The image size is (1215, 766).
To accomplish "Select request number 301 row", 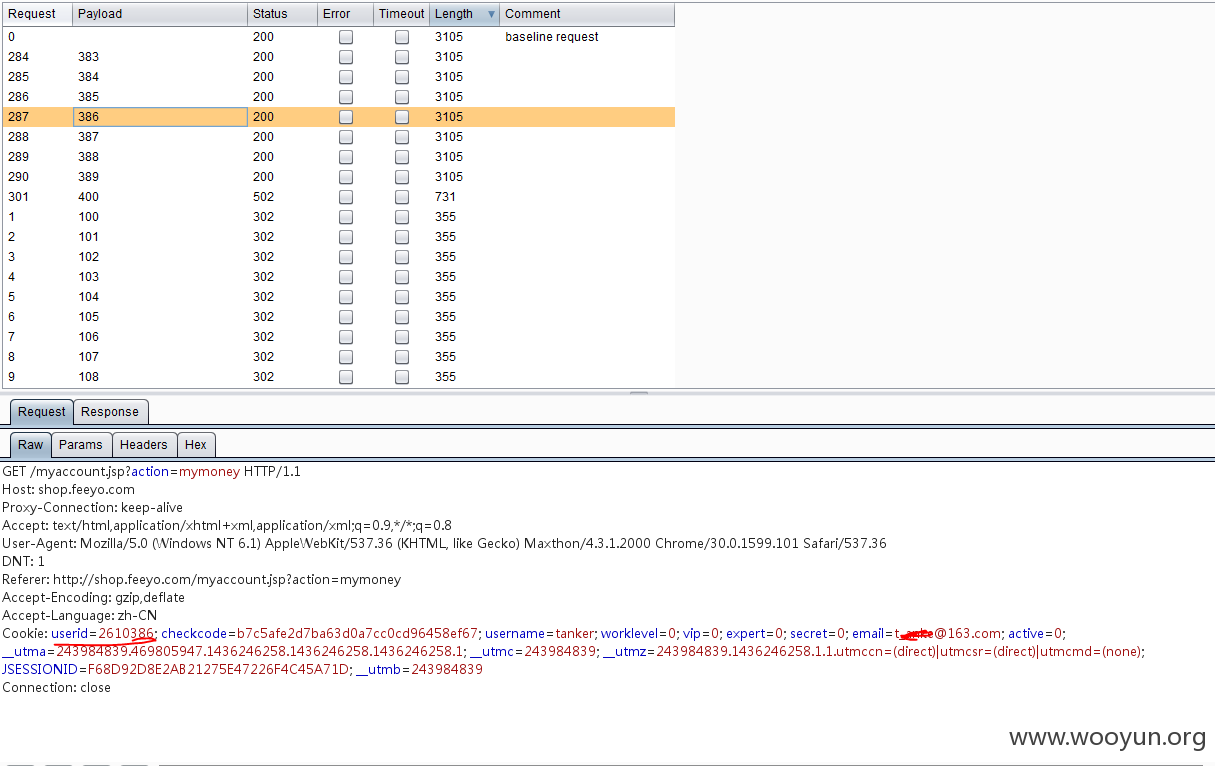I will pyautogui.click(x=338, y=197).
